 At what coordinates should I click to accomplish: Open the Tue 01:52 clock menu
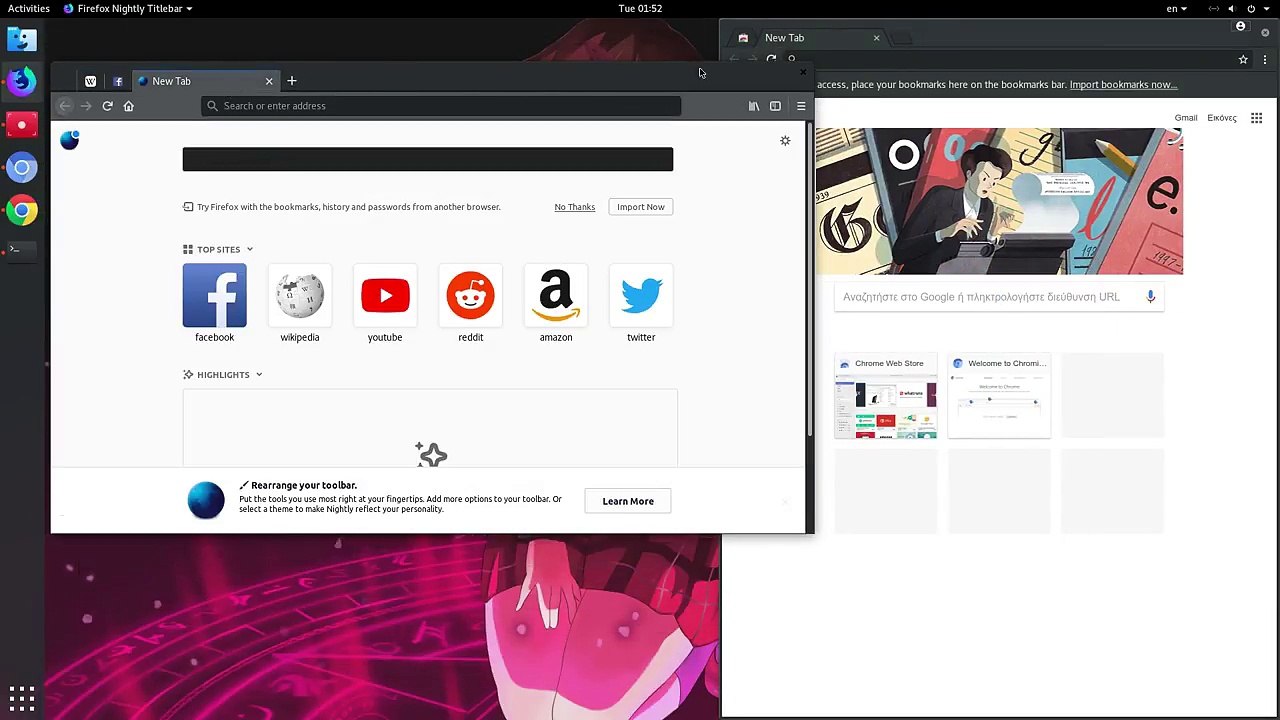640,8
